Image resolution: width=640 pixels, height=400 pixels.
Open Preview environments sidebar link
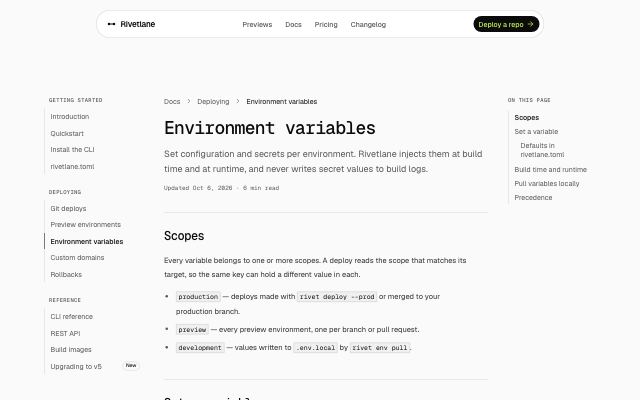[x=86, y=225]
